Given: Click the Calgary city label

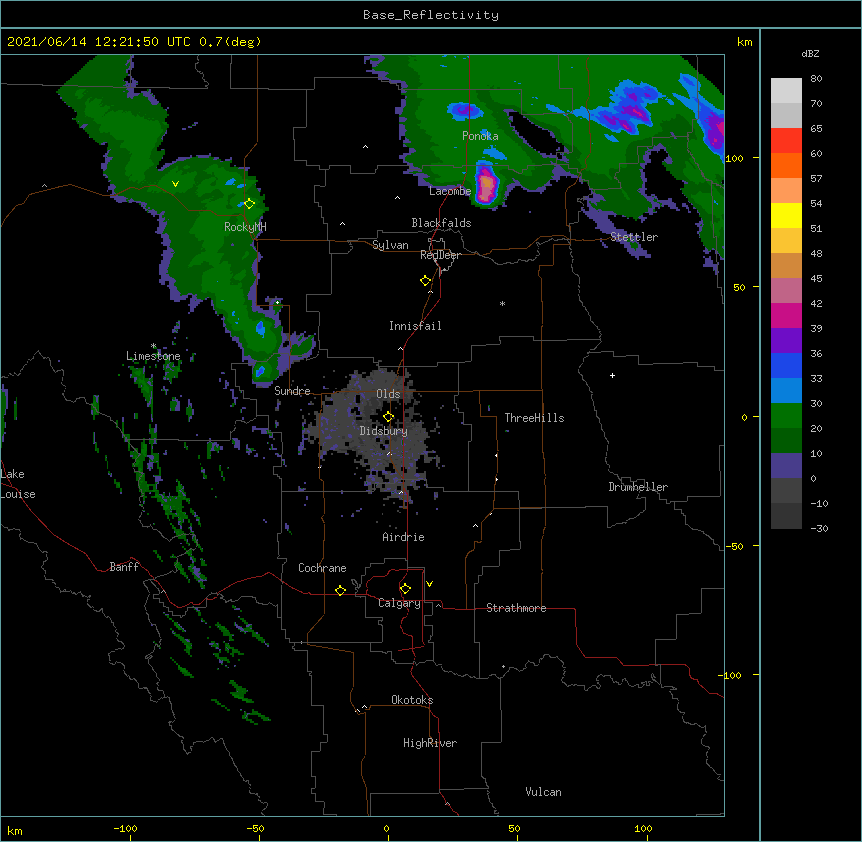Looking at the screenshot, I should (399, 603).
